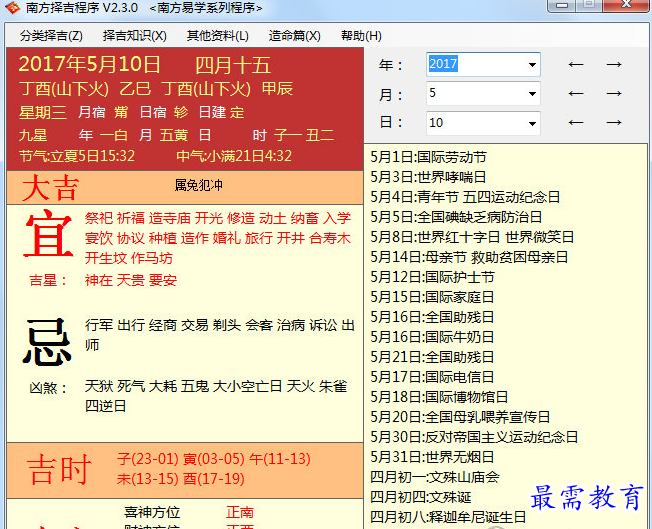Open the 其他资料(L) menu
This screenshot has width=652, height=529.
(x=217, y=36)
